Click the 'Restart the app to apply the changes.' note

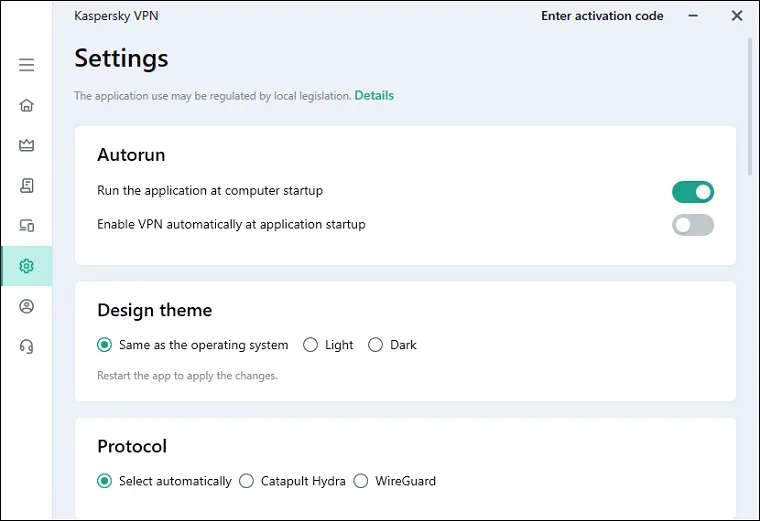(188, 376)
